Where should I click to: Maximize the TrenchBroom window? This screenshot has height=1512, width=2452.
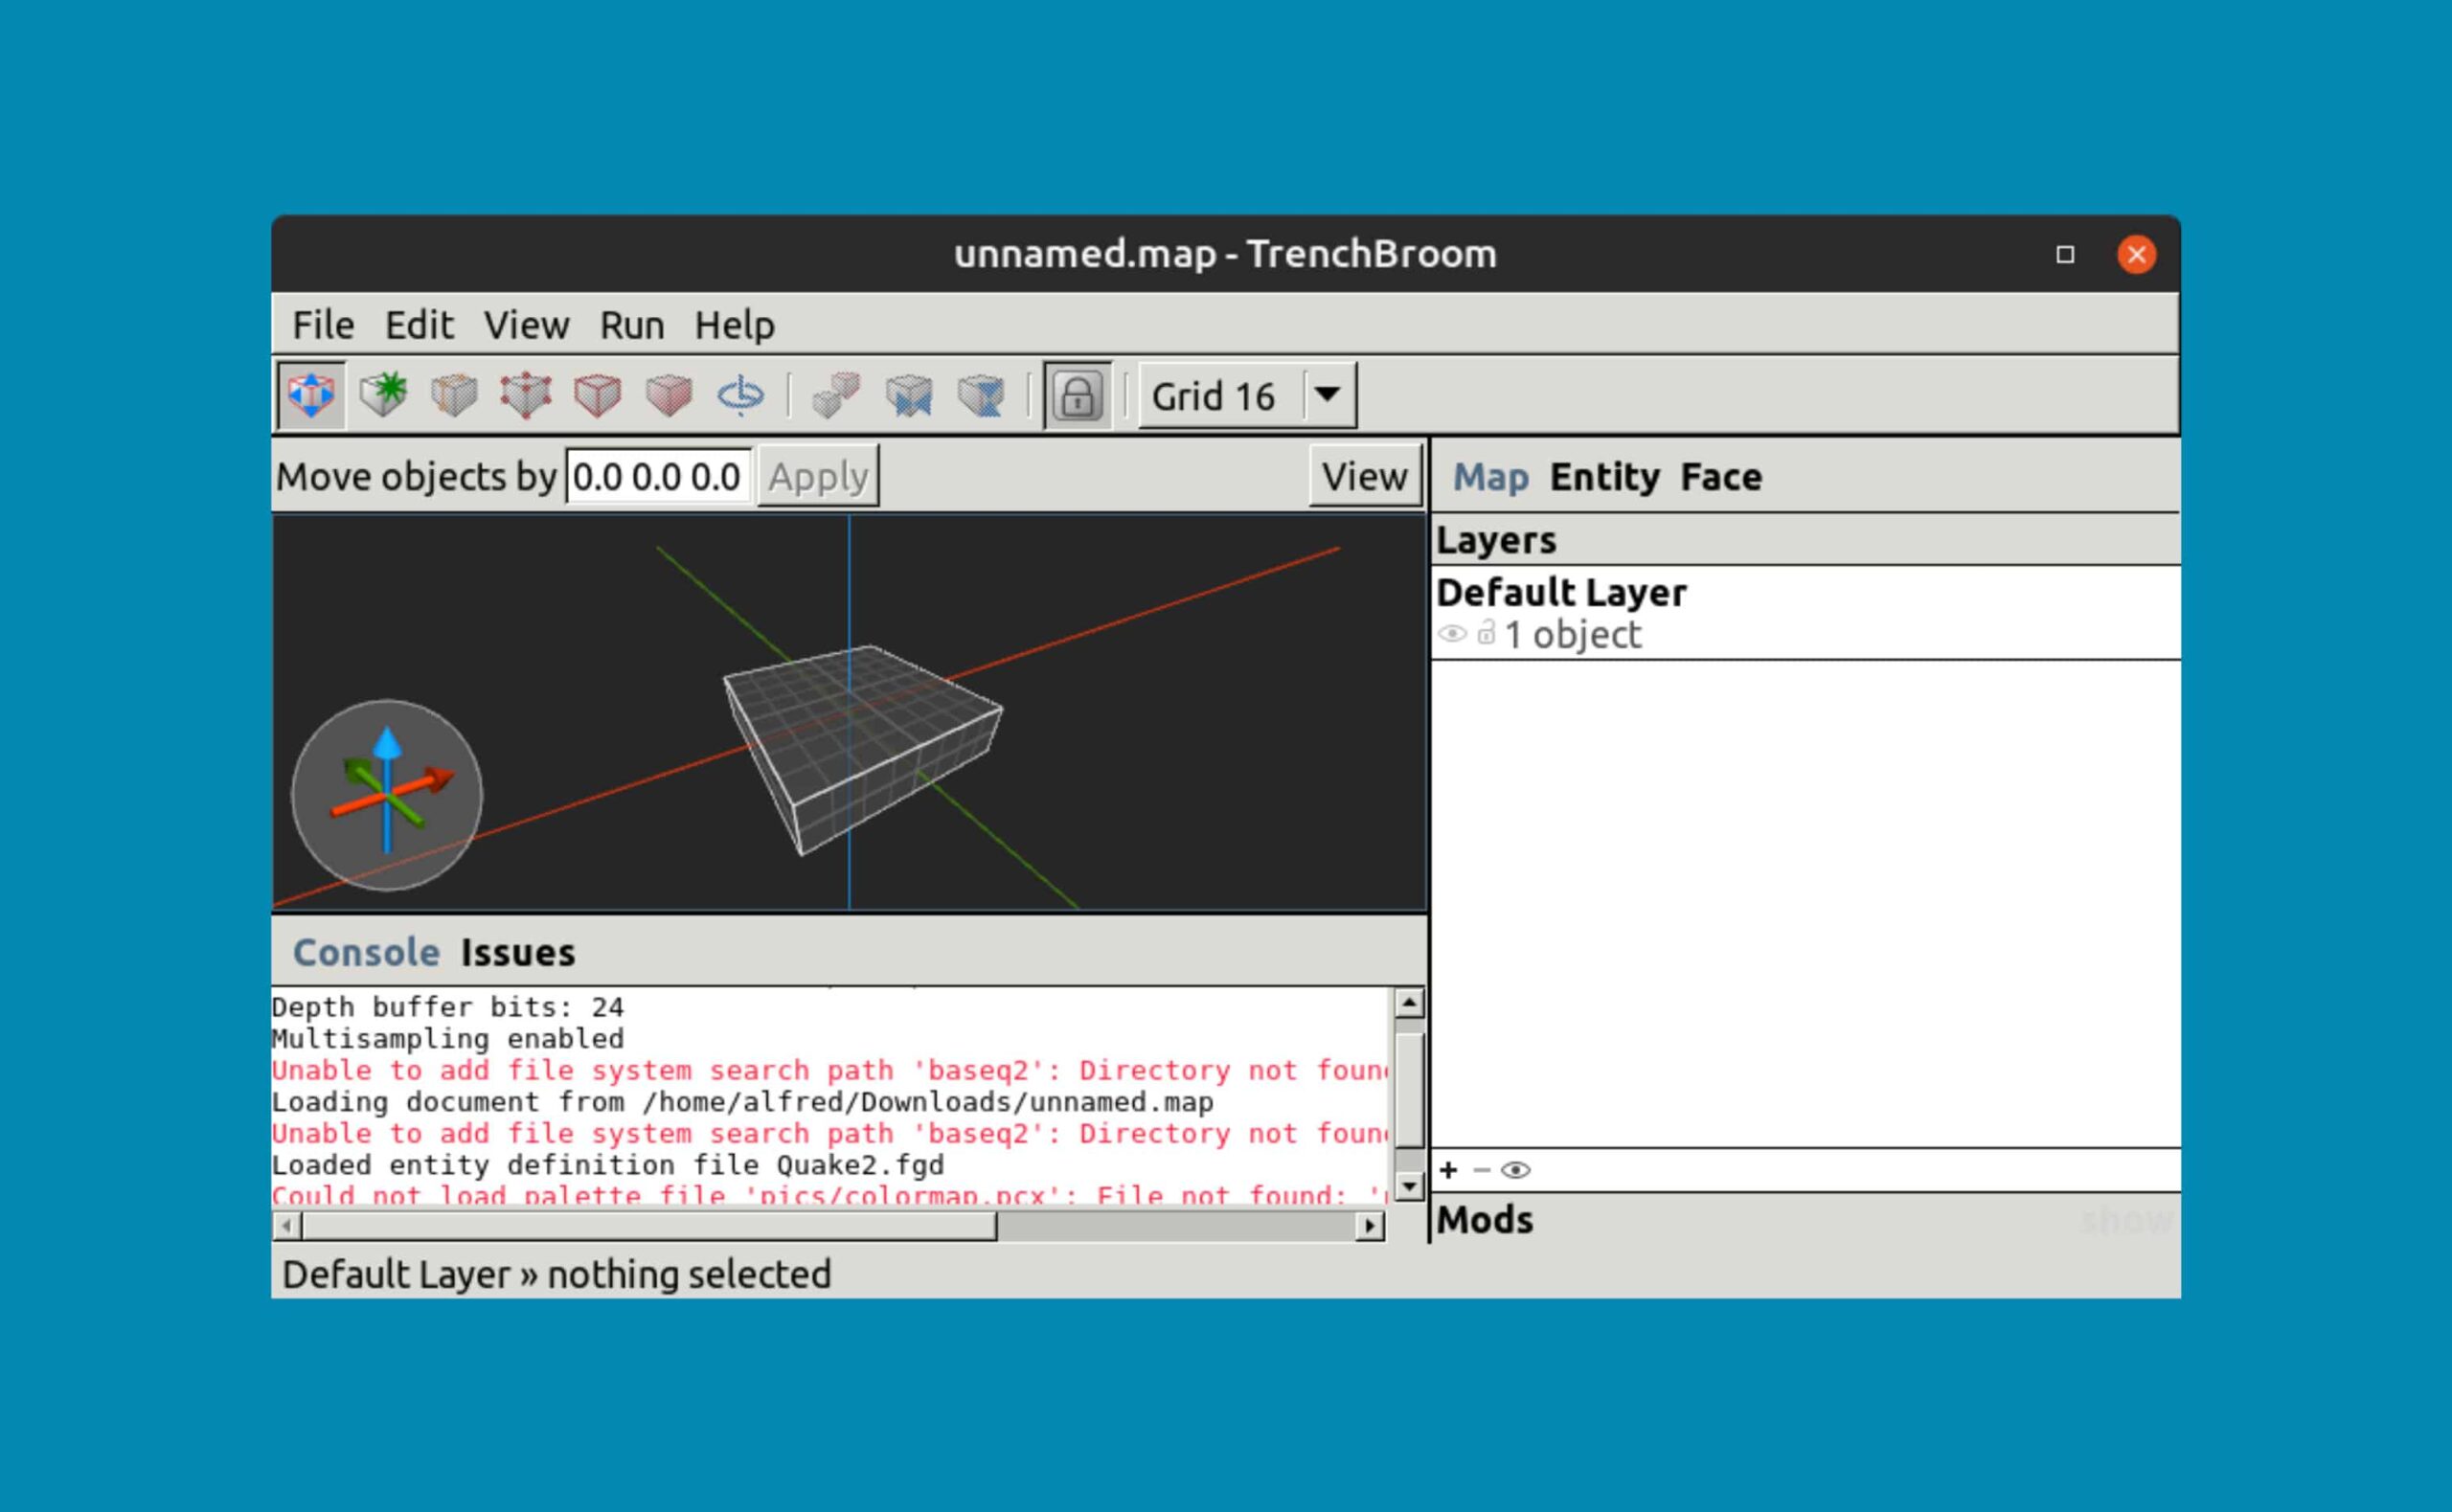click(x=2065, y=255)
